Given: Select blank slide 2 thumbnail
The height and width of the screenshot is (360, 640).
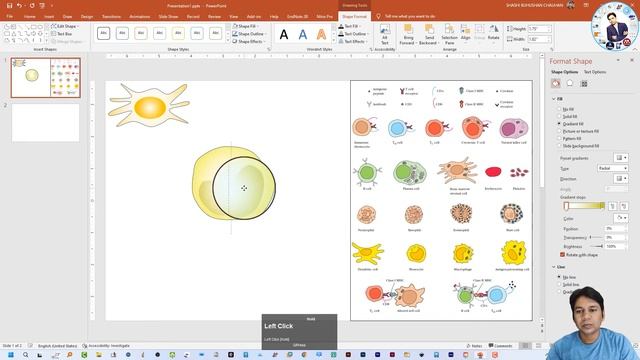Looking at the screenshot, I should [46, 123].
